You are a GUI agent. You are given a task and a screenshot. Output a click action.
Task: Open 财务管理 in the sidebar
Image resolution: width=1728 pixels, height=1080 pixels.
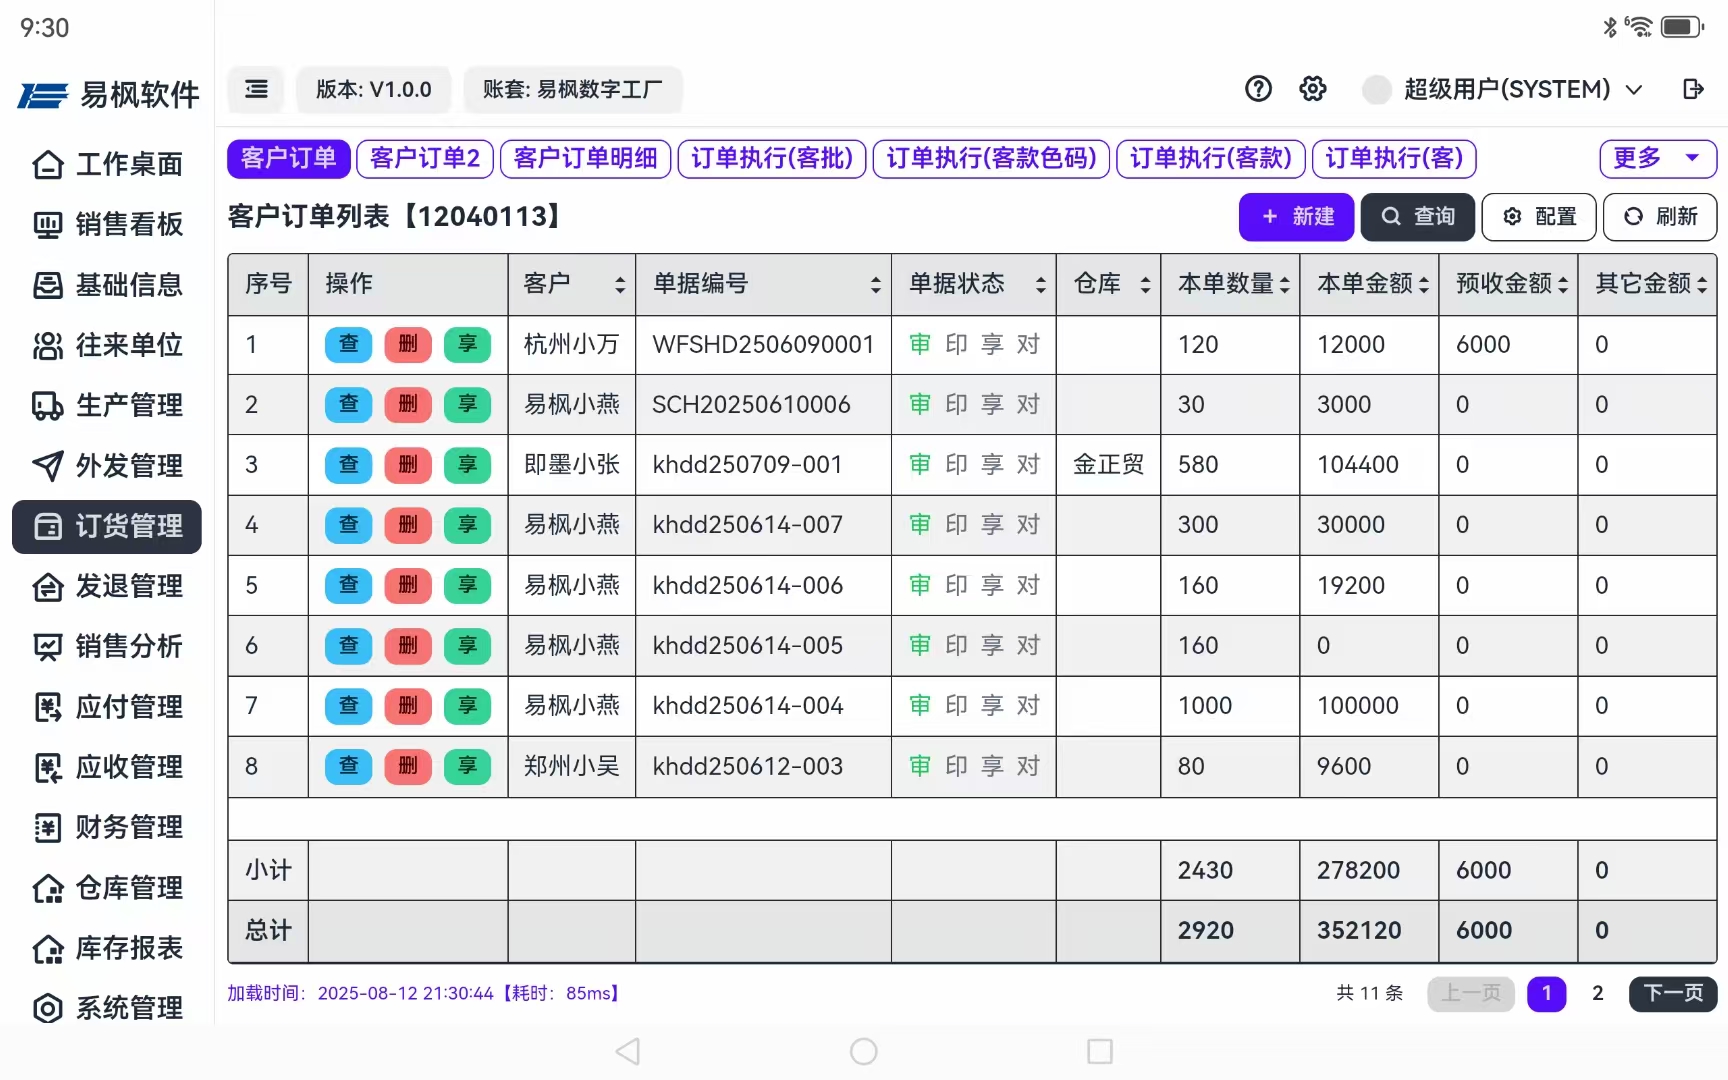(x=107, y=827)
